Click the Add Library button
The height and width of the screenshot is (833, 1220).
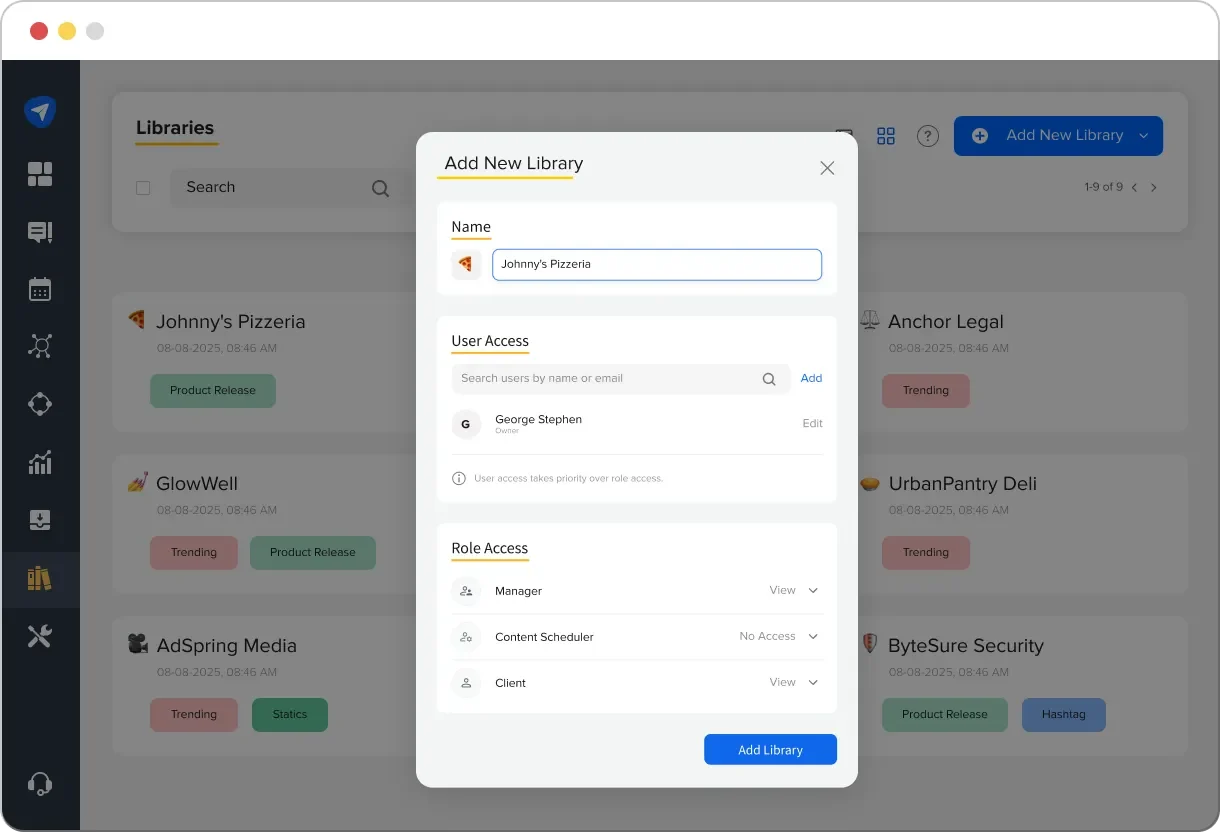click(x=770, y=749)
